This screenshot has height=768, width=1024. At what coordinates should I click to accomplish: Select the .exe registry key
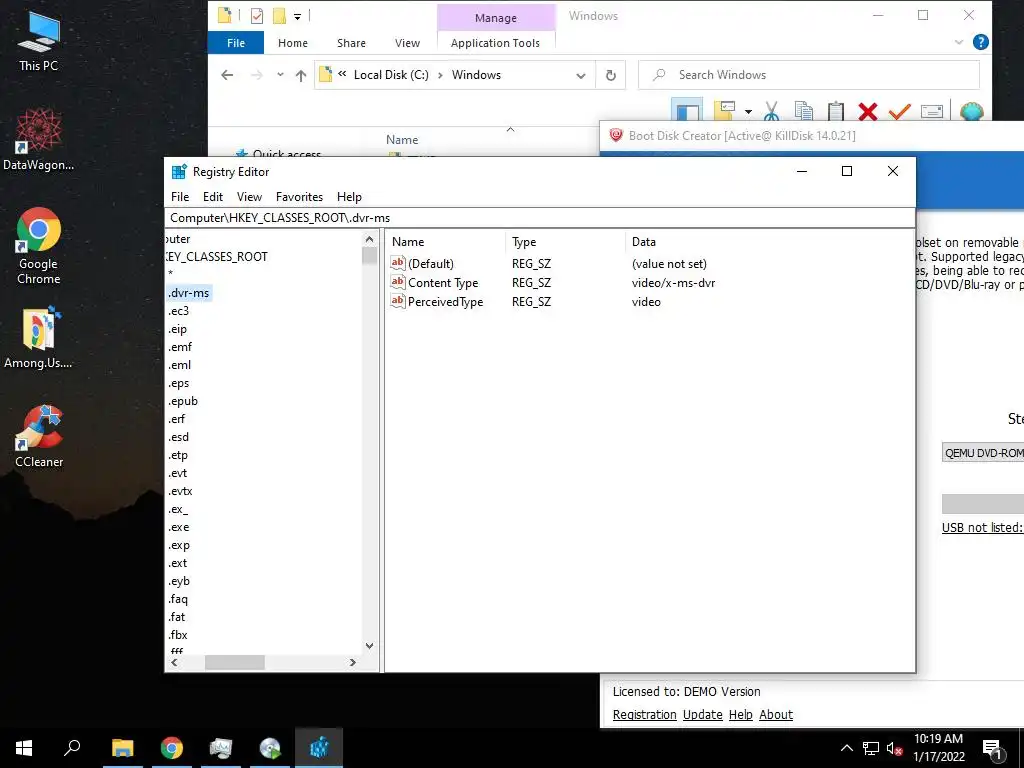click(x=178, y=527)
